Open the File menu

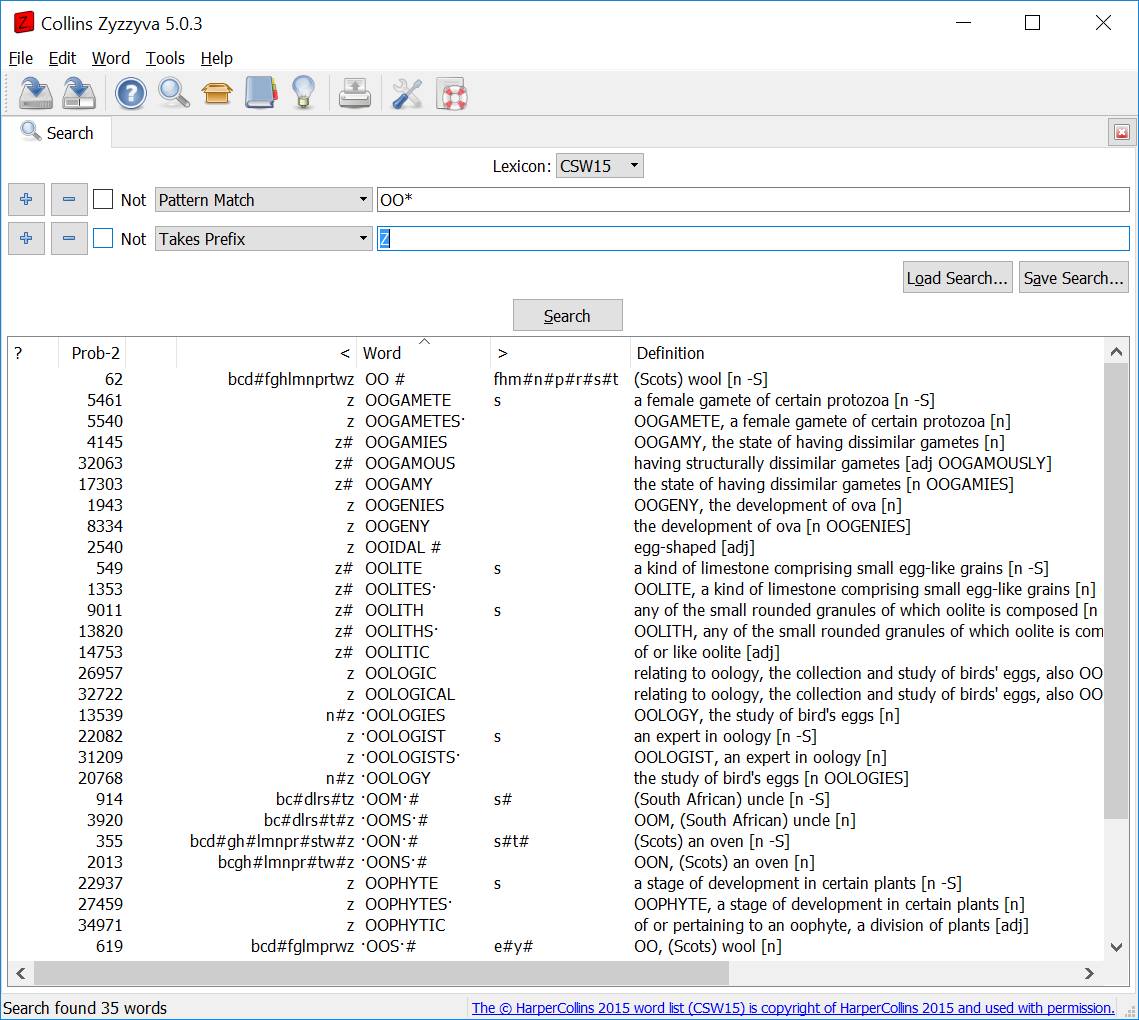tap(20, 58)
